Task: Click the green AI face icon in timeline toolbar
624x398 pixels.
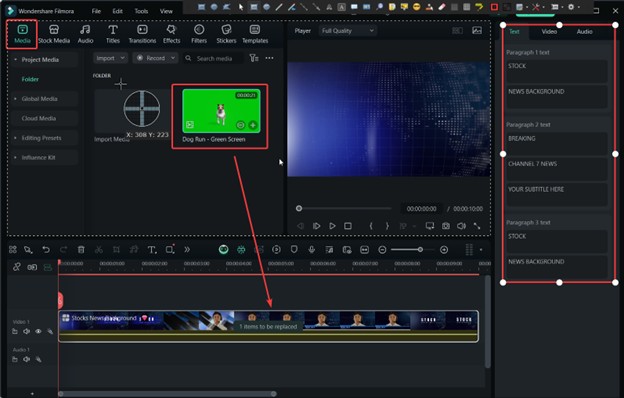Action: click(x=224, y=250)
